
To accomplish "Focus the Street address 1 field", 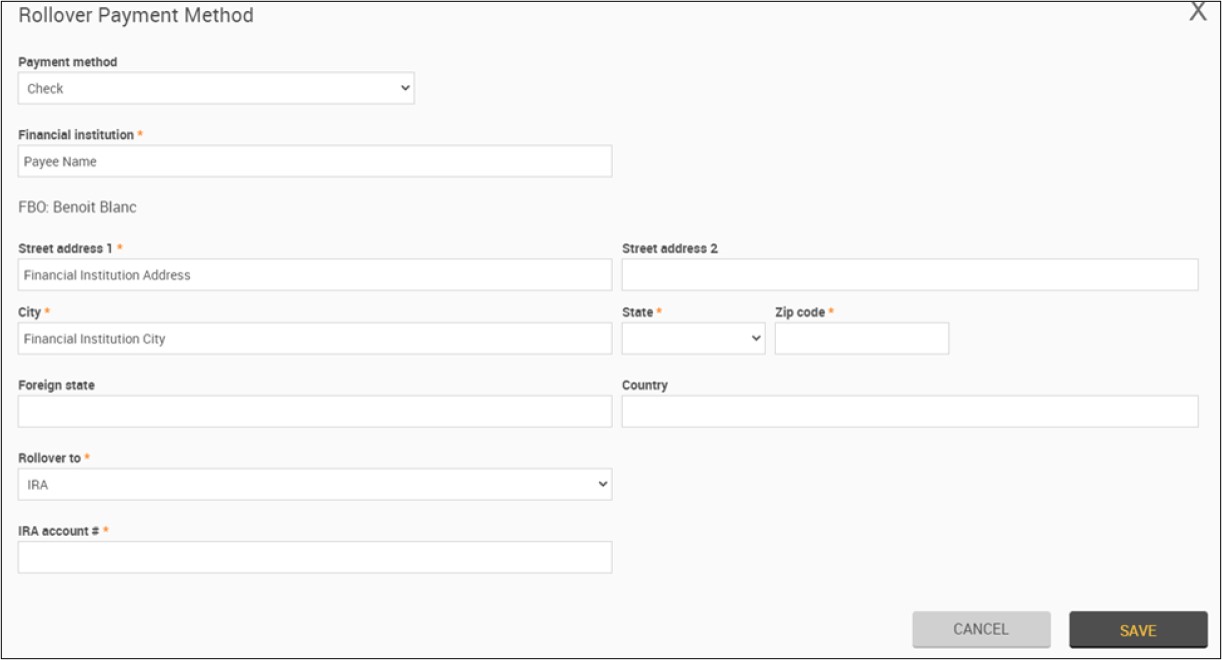I will (x=315, y=275).
